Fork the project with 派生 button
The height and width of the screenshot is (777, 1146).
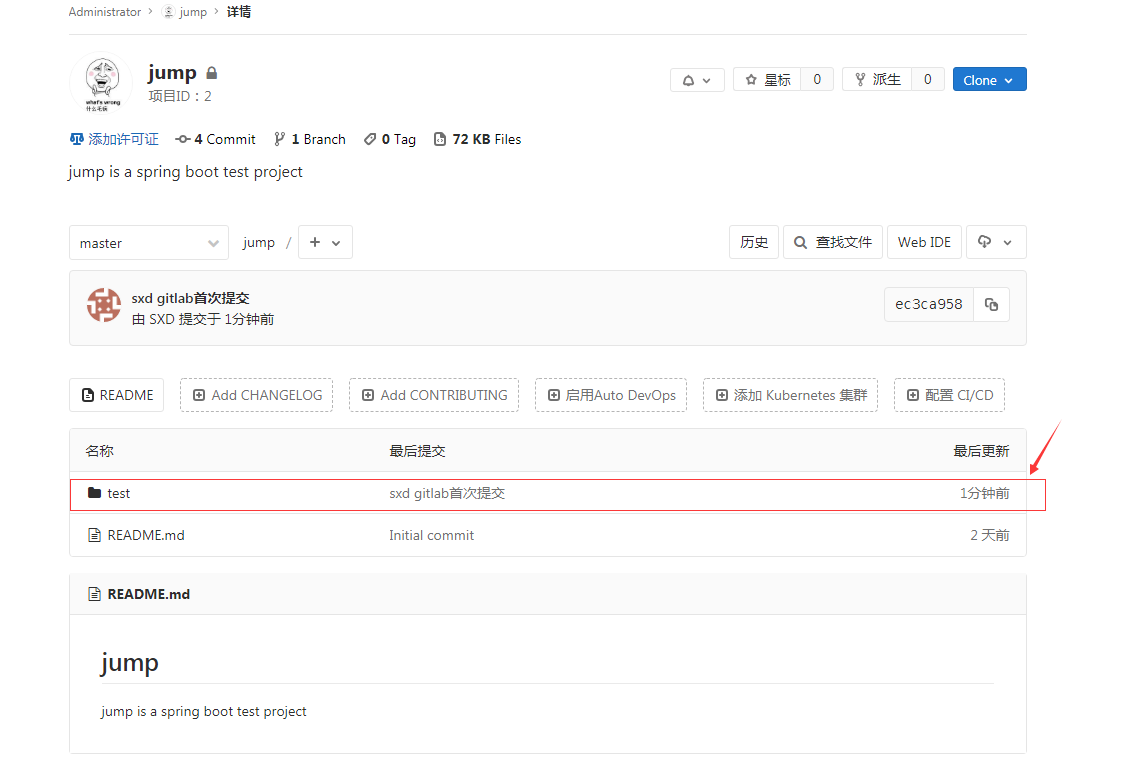pyautogui.click(x=877, y=80)
